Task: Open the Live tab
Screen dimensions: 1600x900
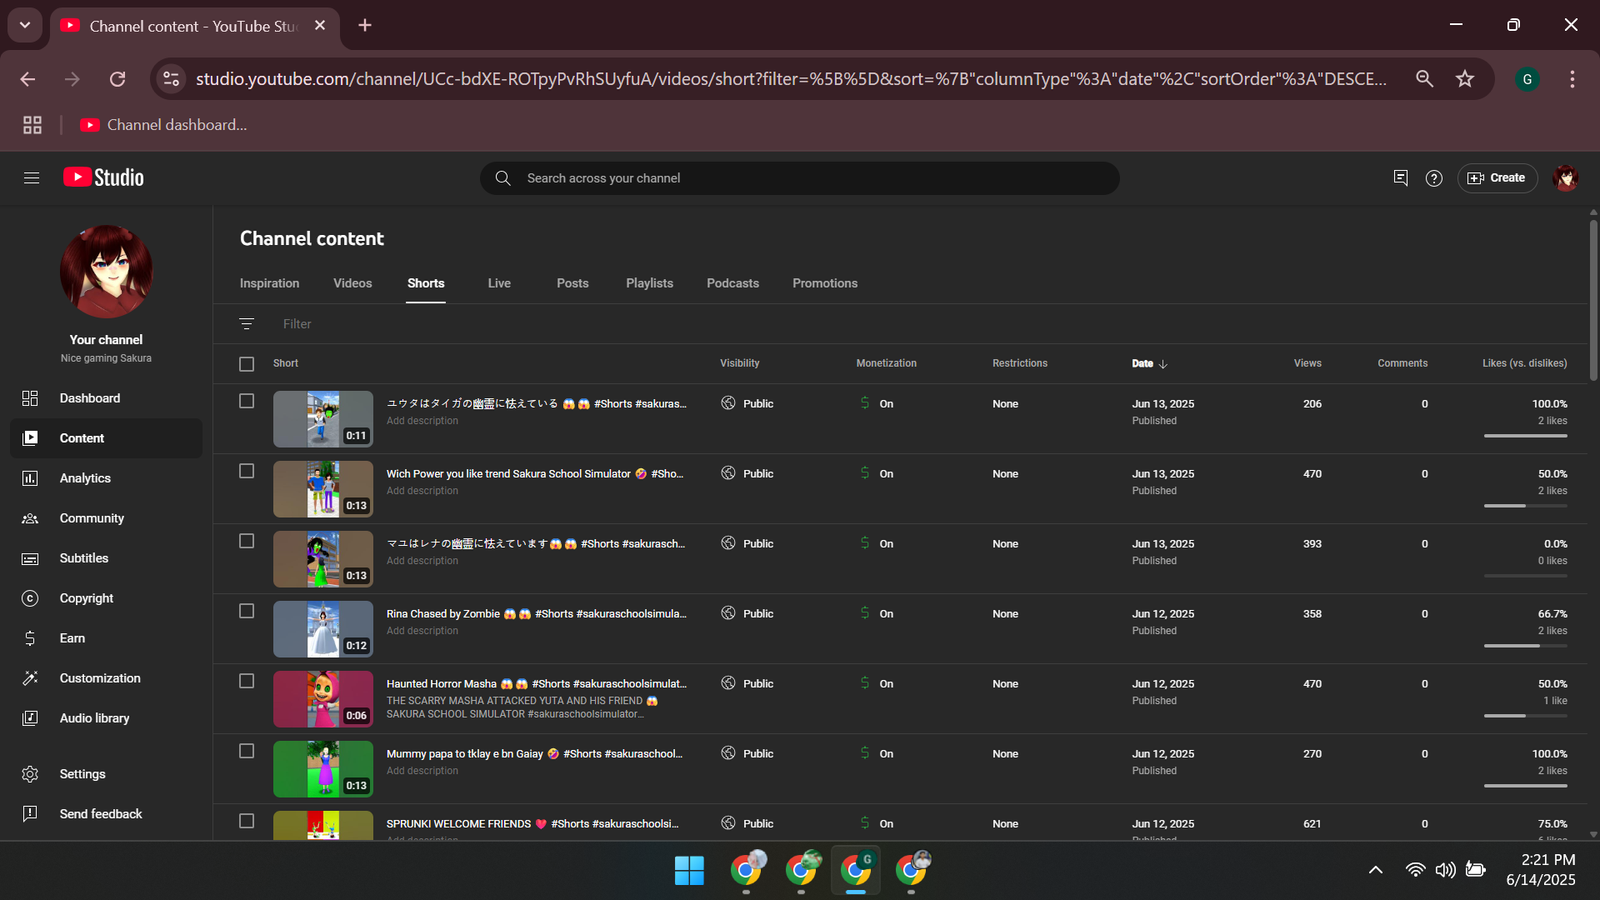Action: [499, 284]
